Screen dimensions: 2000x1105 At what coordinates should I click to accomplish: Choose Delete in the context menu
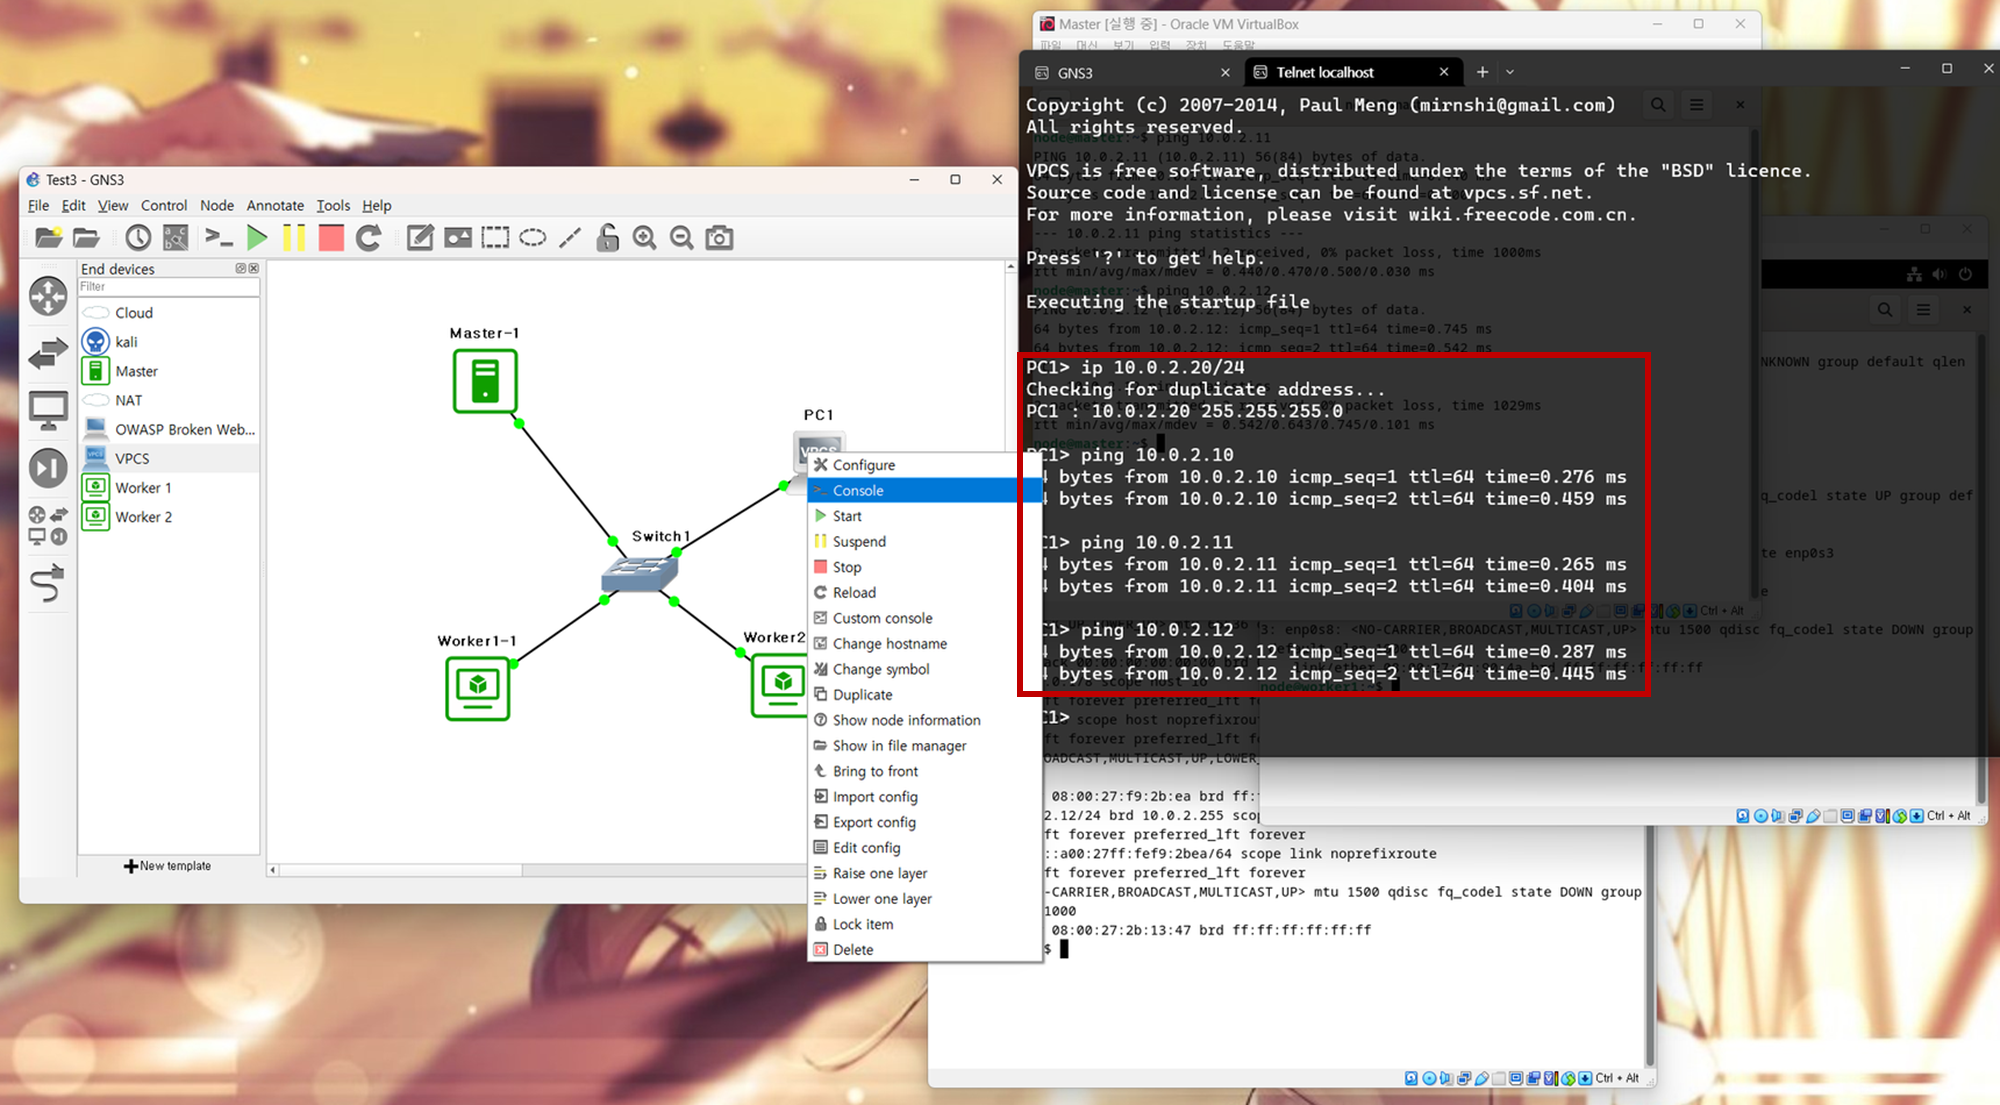925,950
